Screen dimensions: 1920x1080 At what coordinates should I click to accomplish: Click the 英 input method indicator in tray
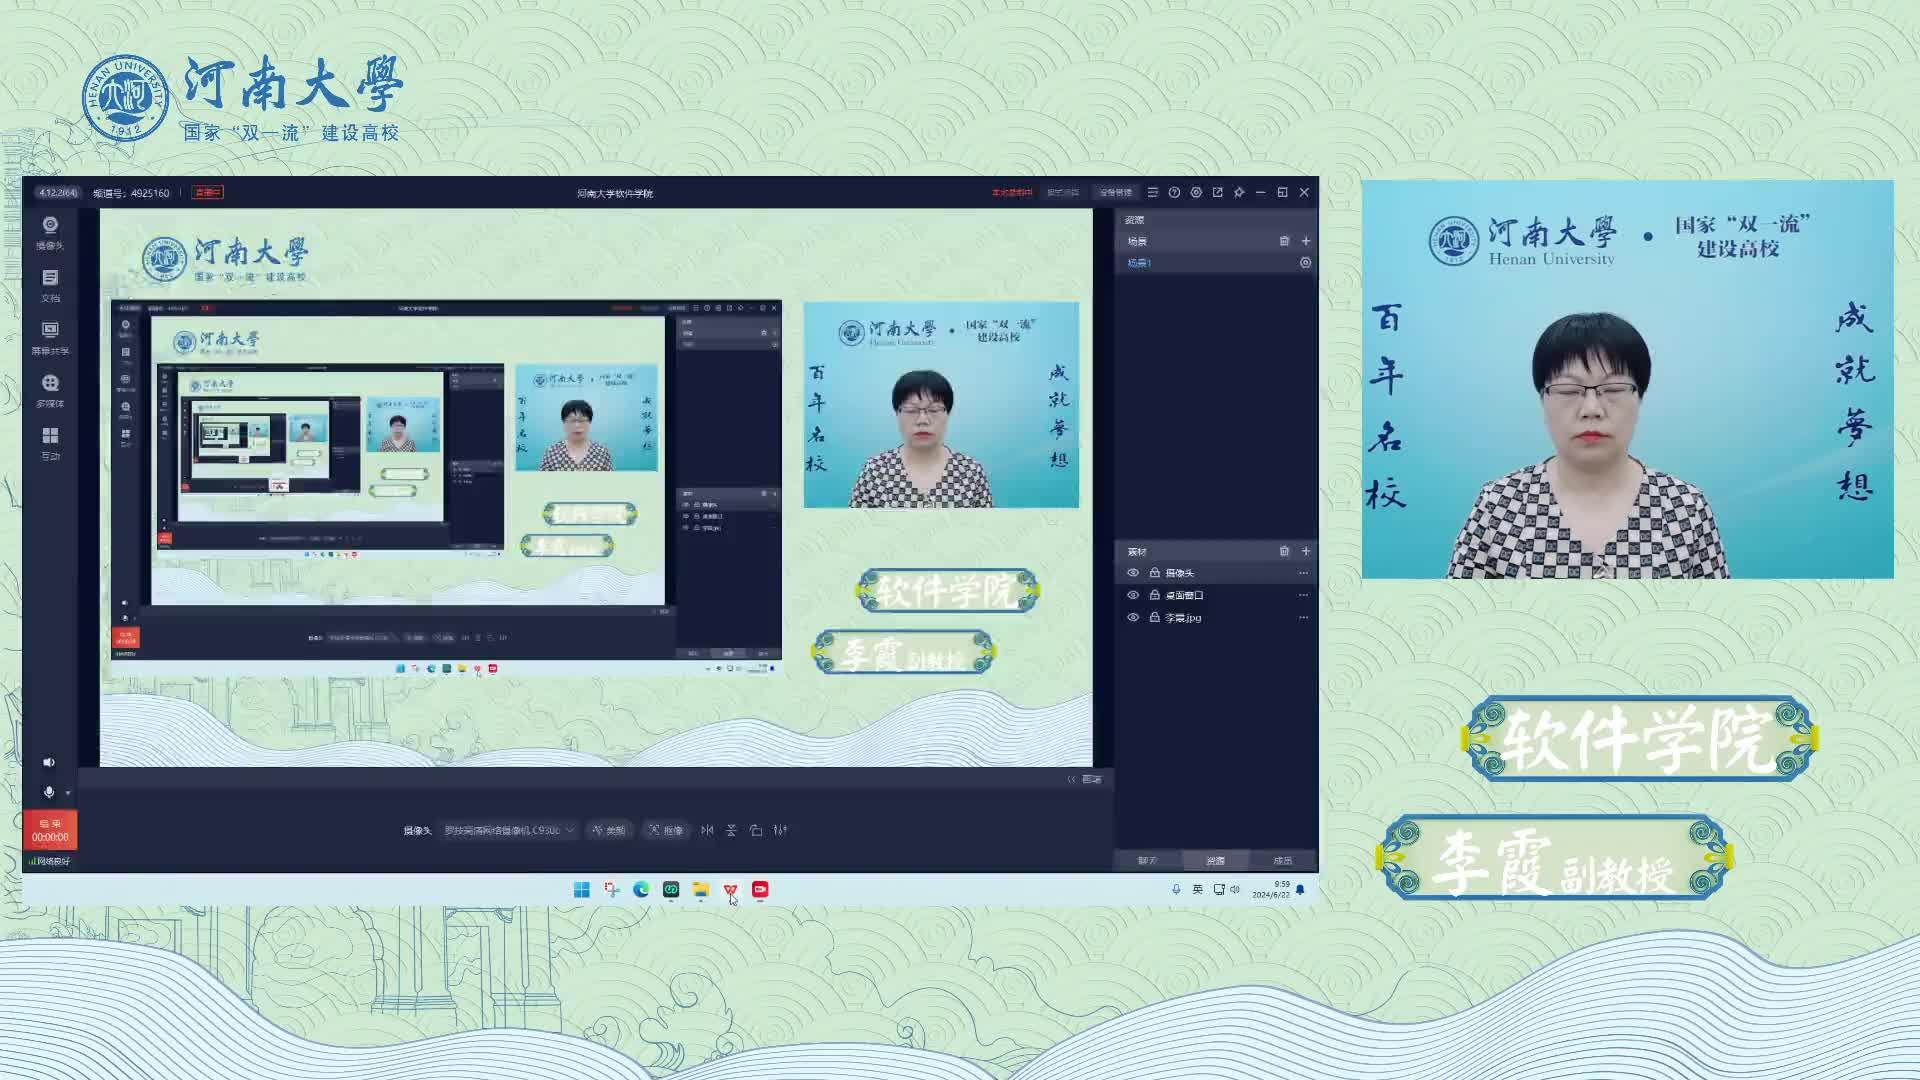tap(1197, 889)
